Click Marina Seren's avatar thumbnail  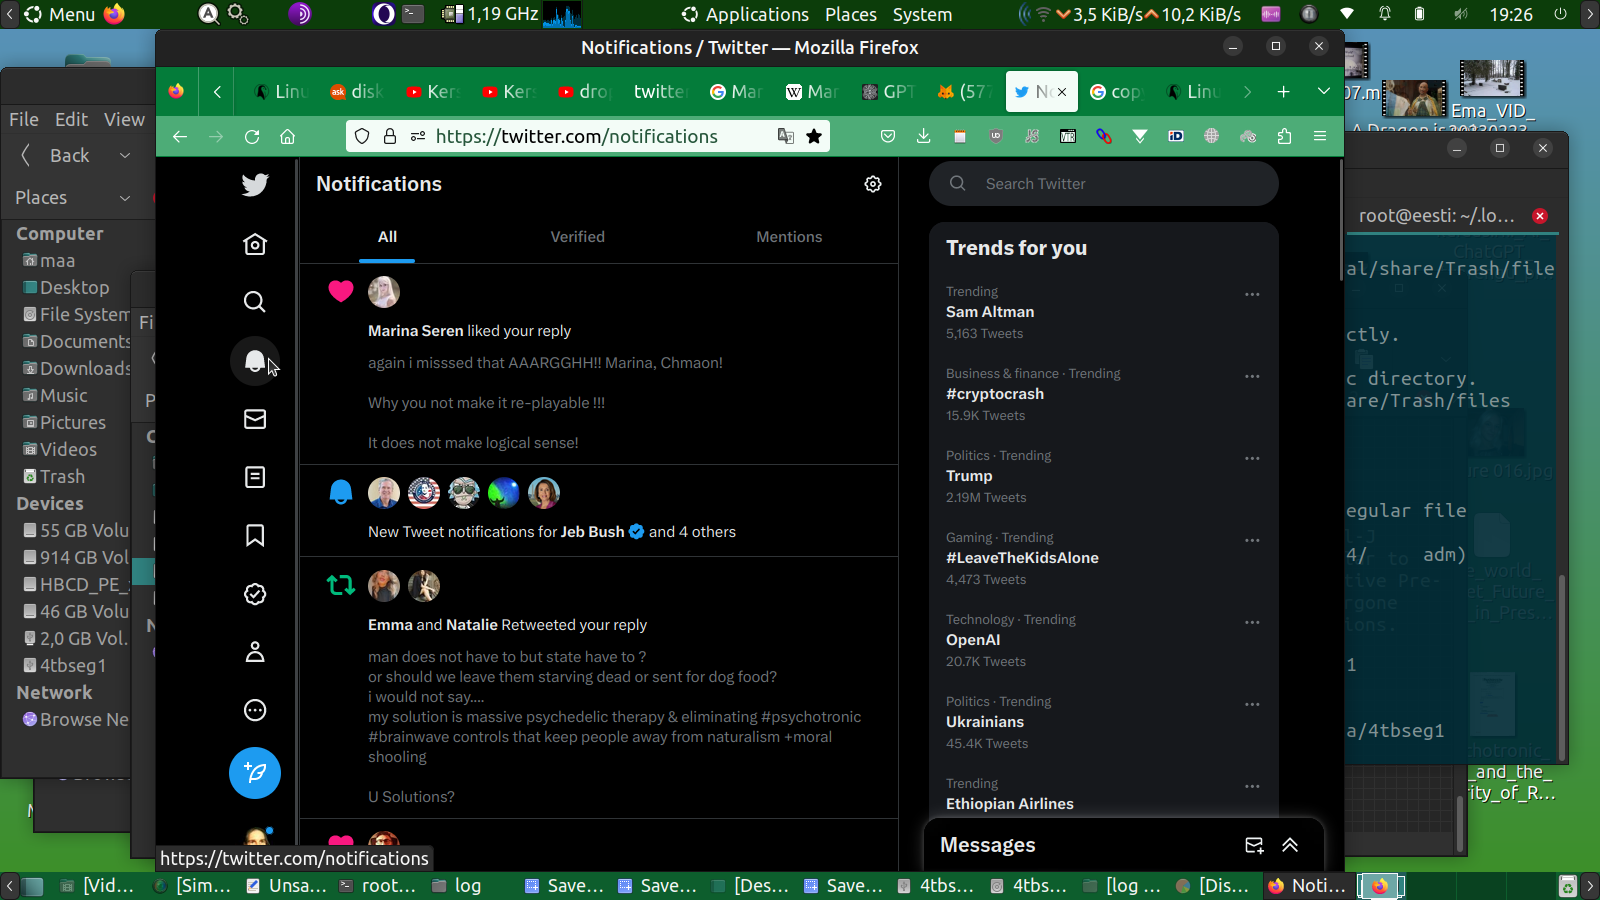tap(384, 292)
